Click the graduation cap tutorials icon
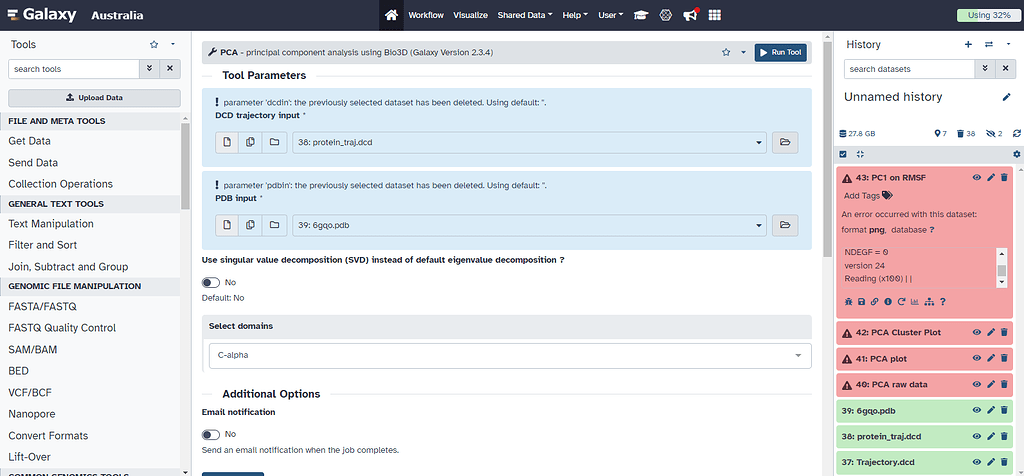 [640, 15]
